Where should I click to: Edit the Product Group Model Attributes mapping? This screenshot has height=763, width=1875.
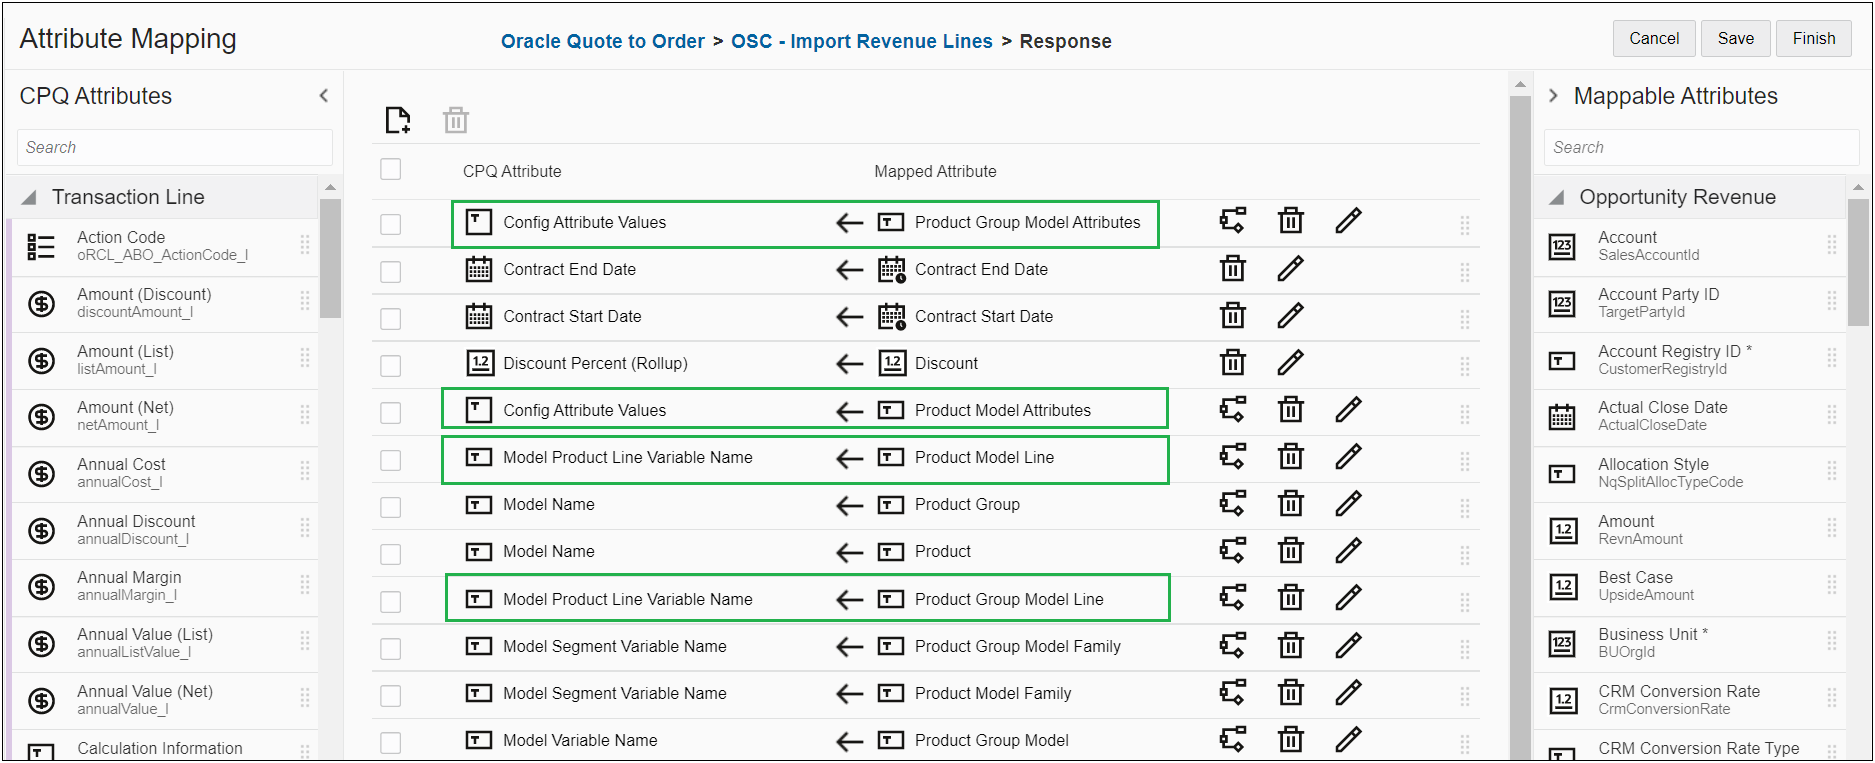click(x=1348, y=221)
